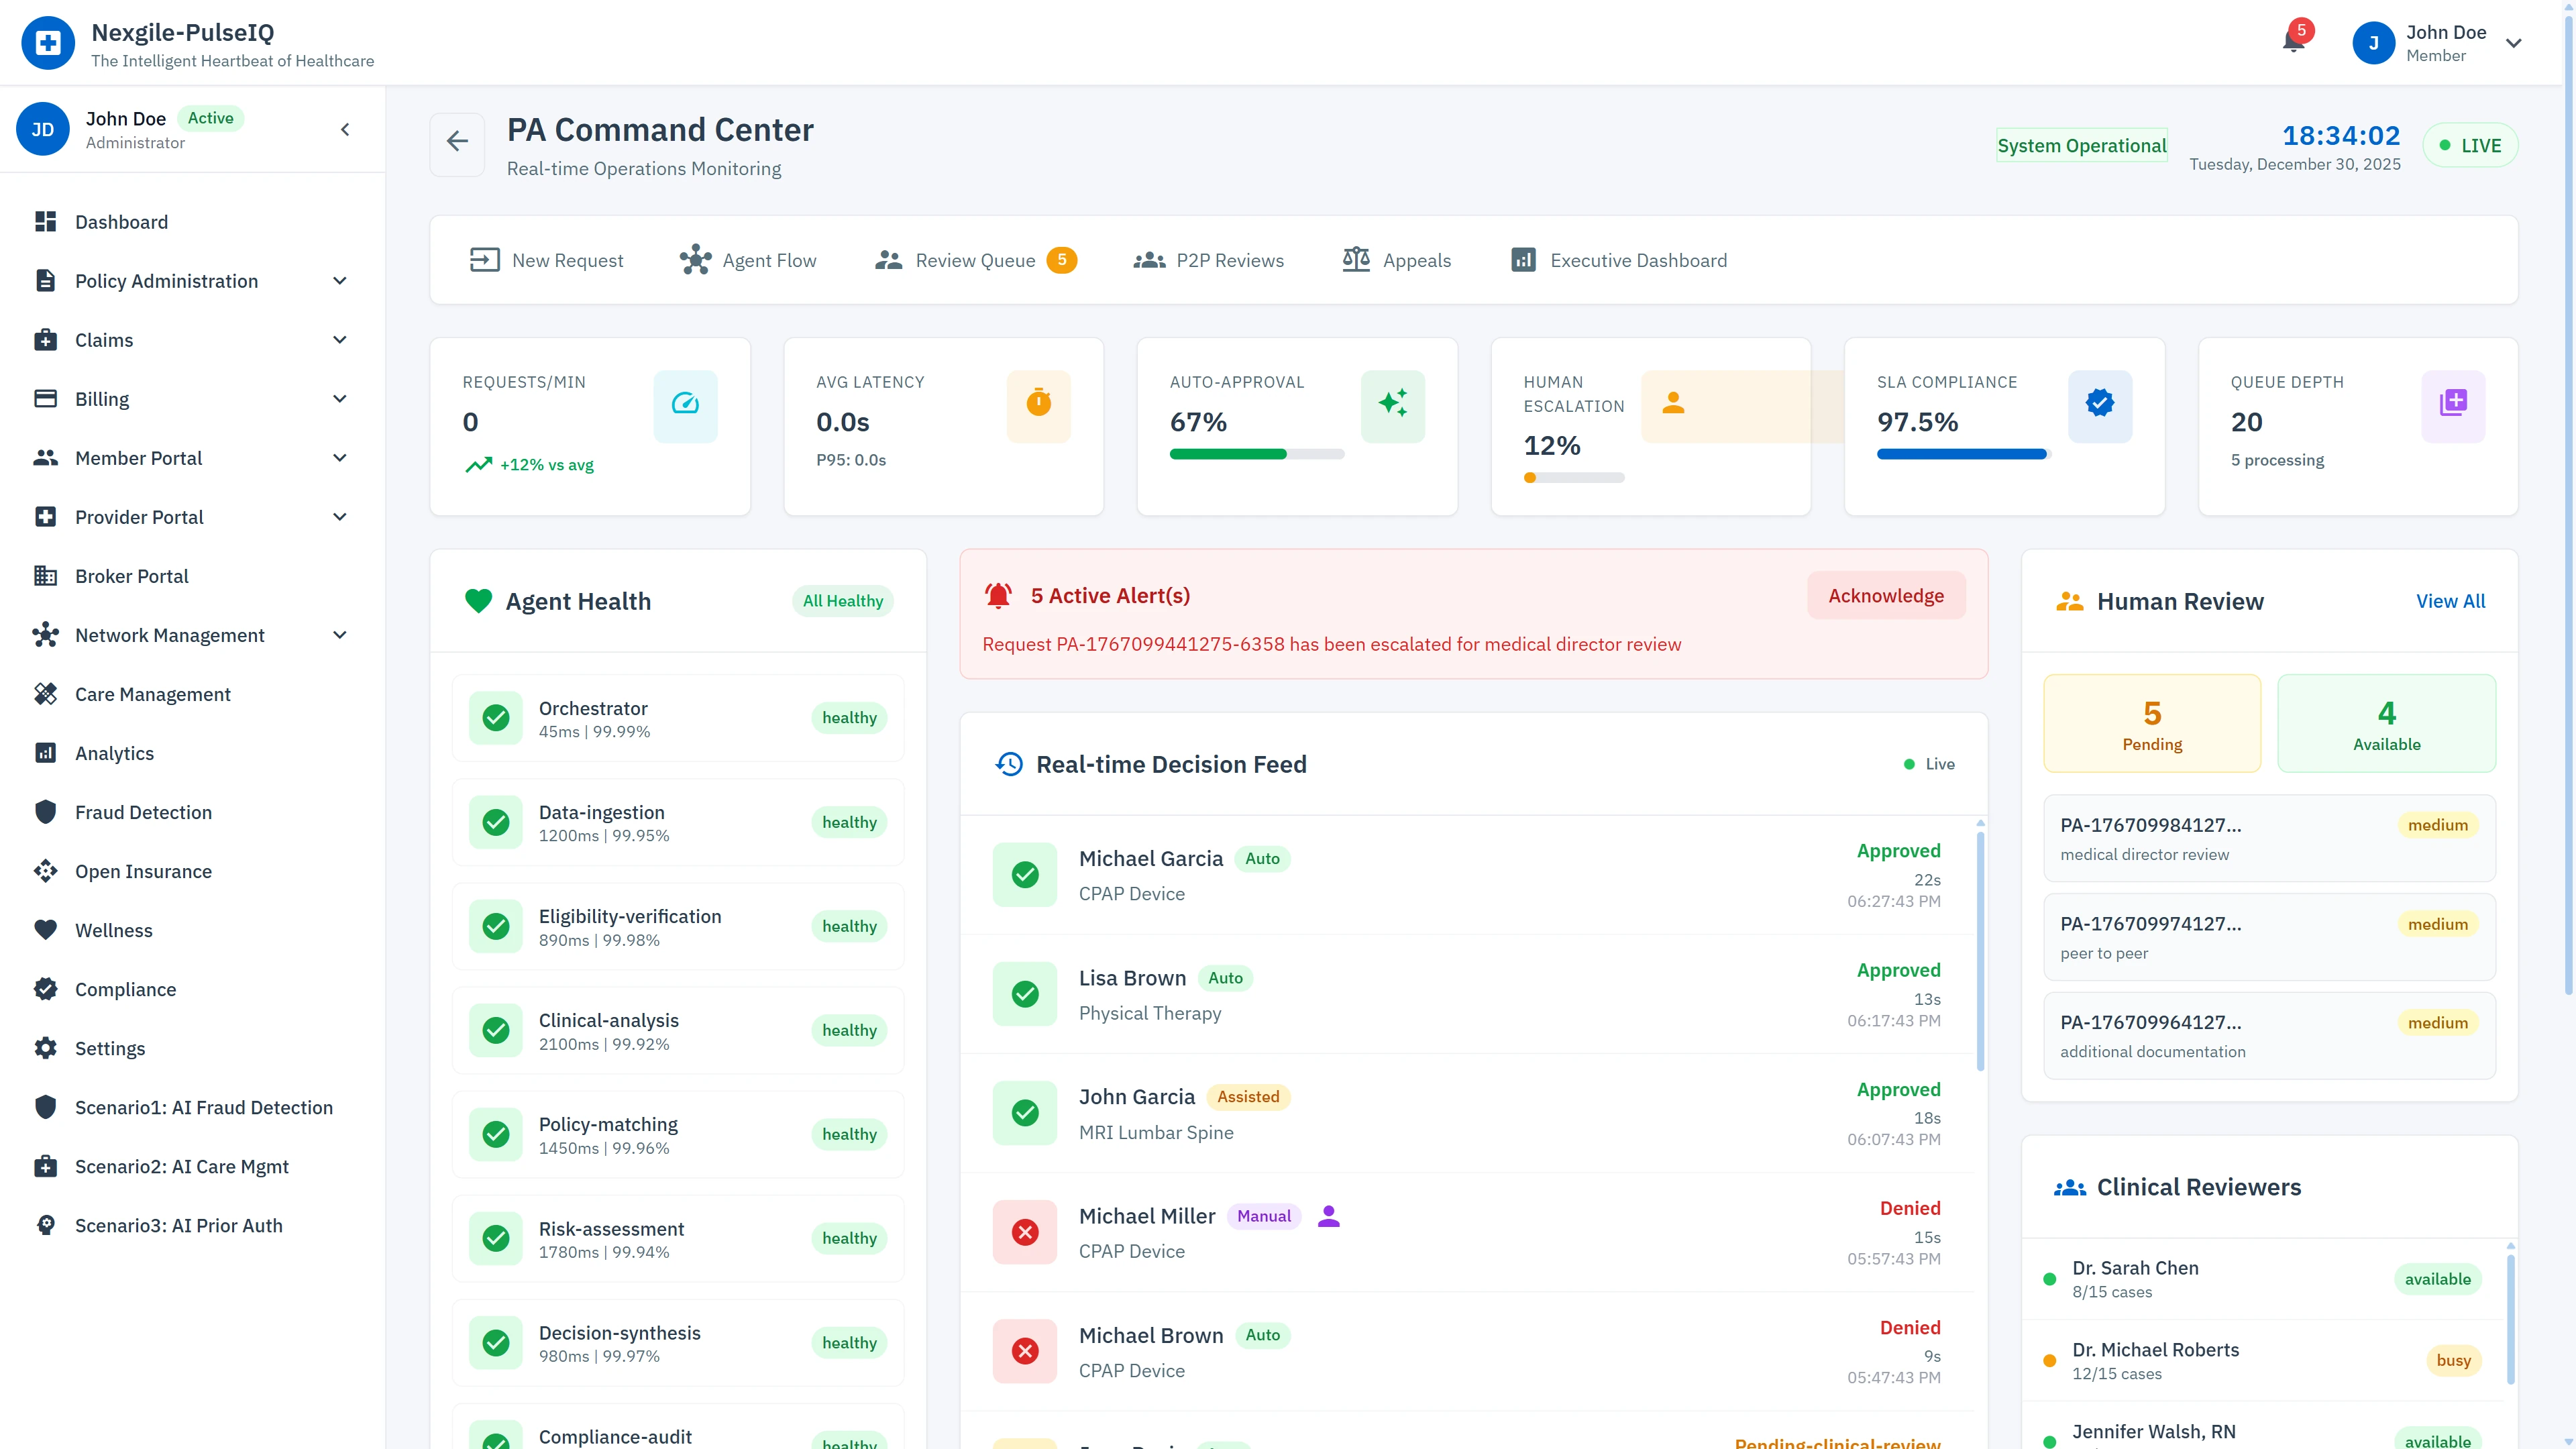Click the Appeals scales icon
The image size is (2576, 1449).
pos(1356,259)
